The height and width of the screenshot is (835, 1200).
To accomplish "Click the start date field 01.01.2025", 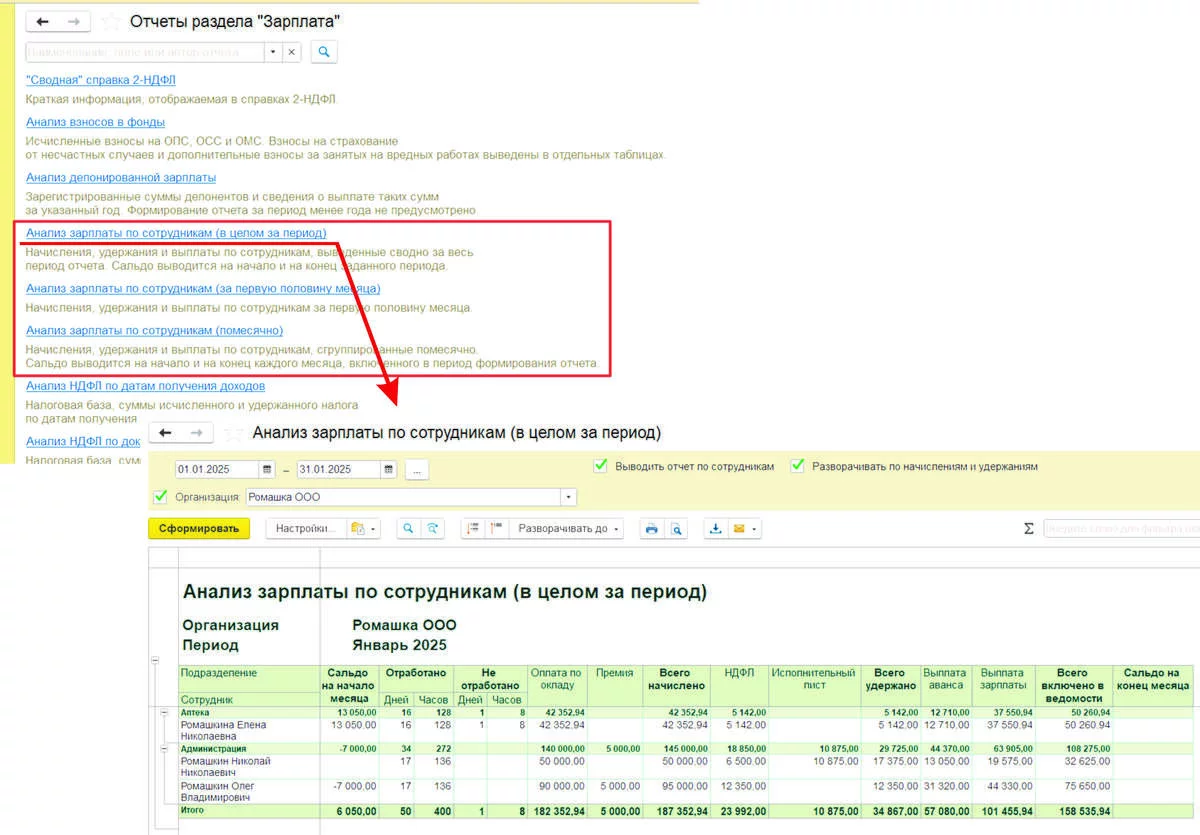I will [217, 469].
